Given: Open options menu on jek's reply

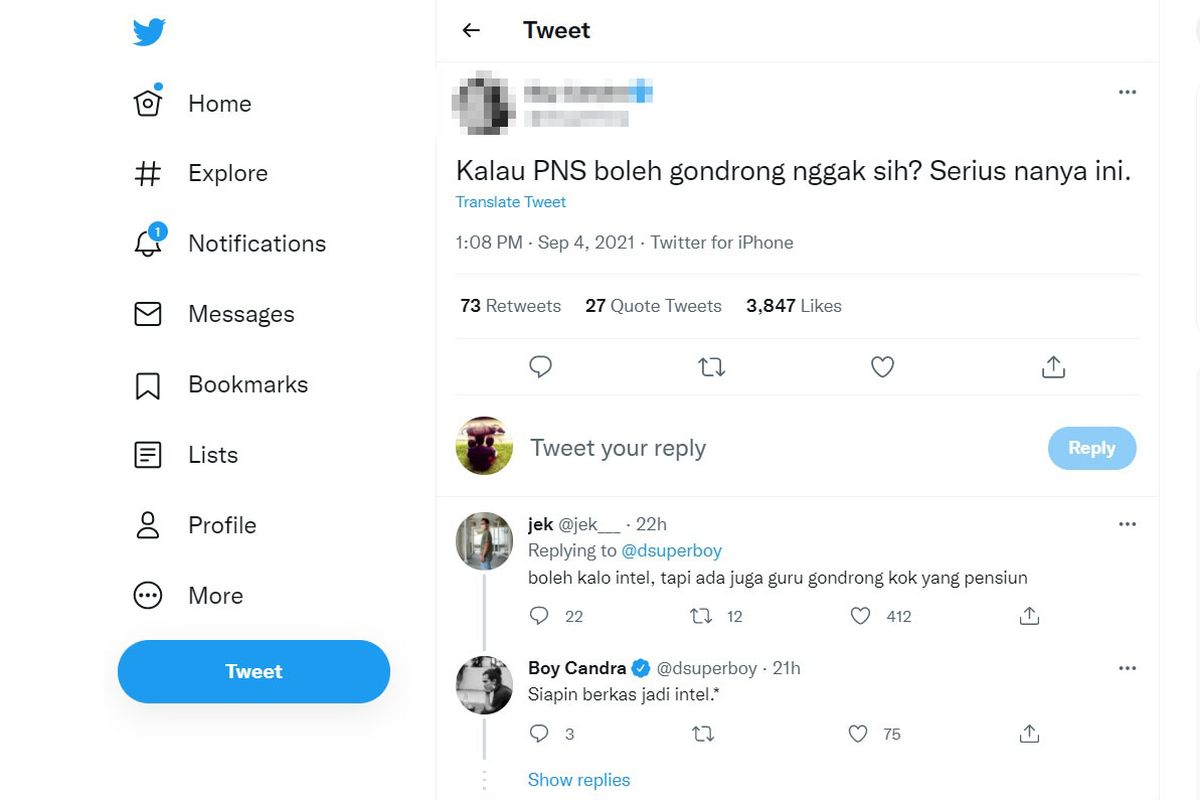Looking at the screenshot, I should point(1127,523).
